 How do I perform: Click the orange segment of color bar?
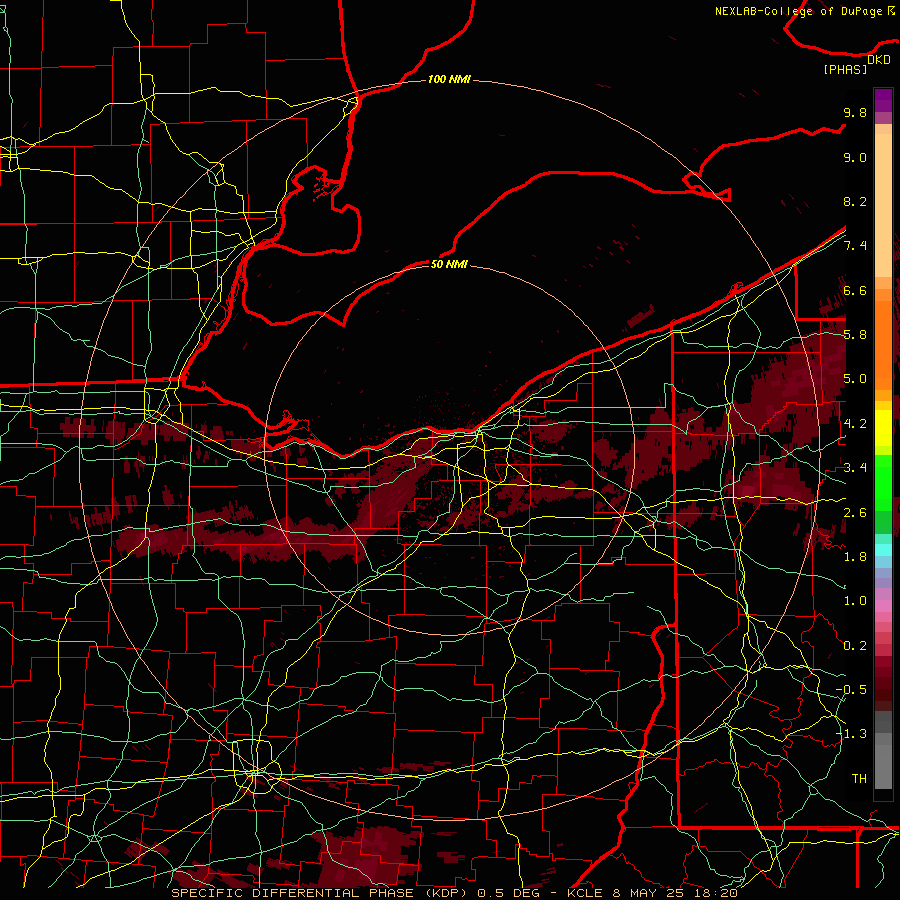883,345
